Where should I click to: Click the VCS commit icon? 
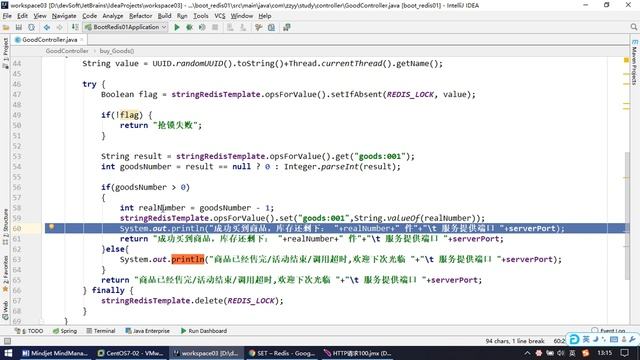(243, 27)
